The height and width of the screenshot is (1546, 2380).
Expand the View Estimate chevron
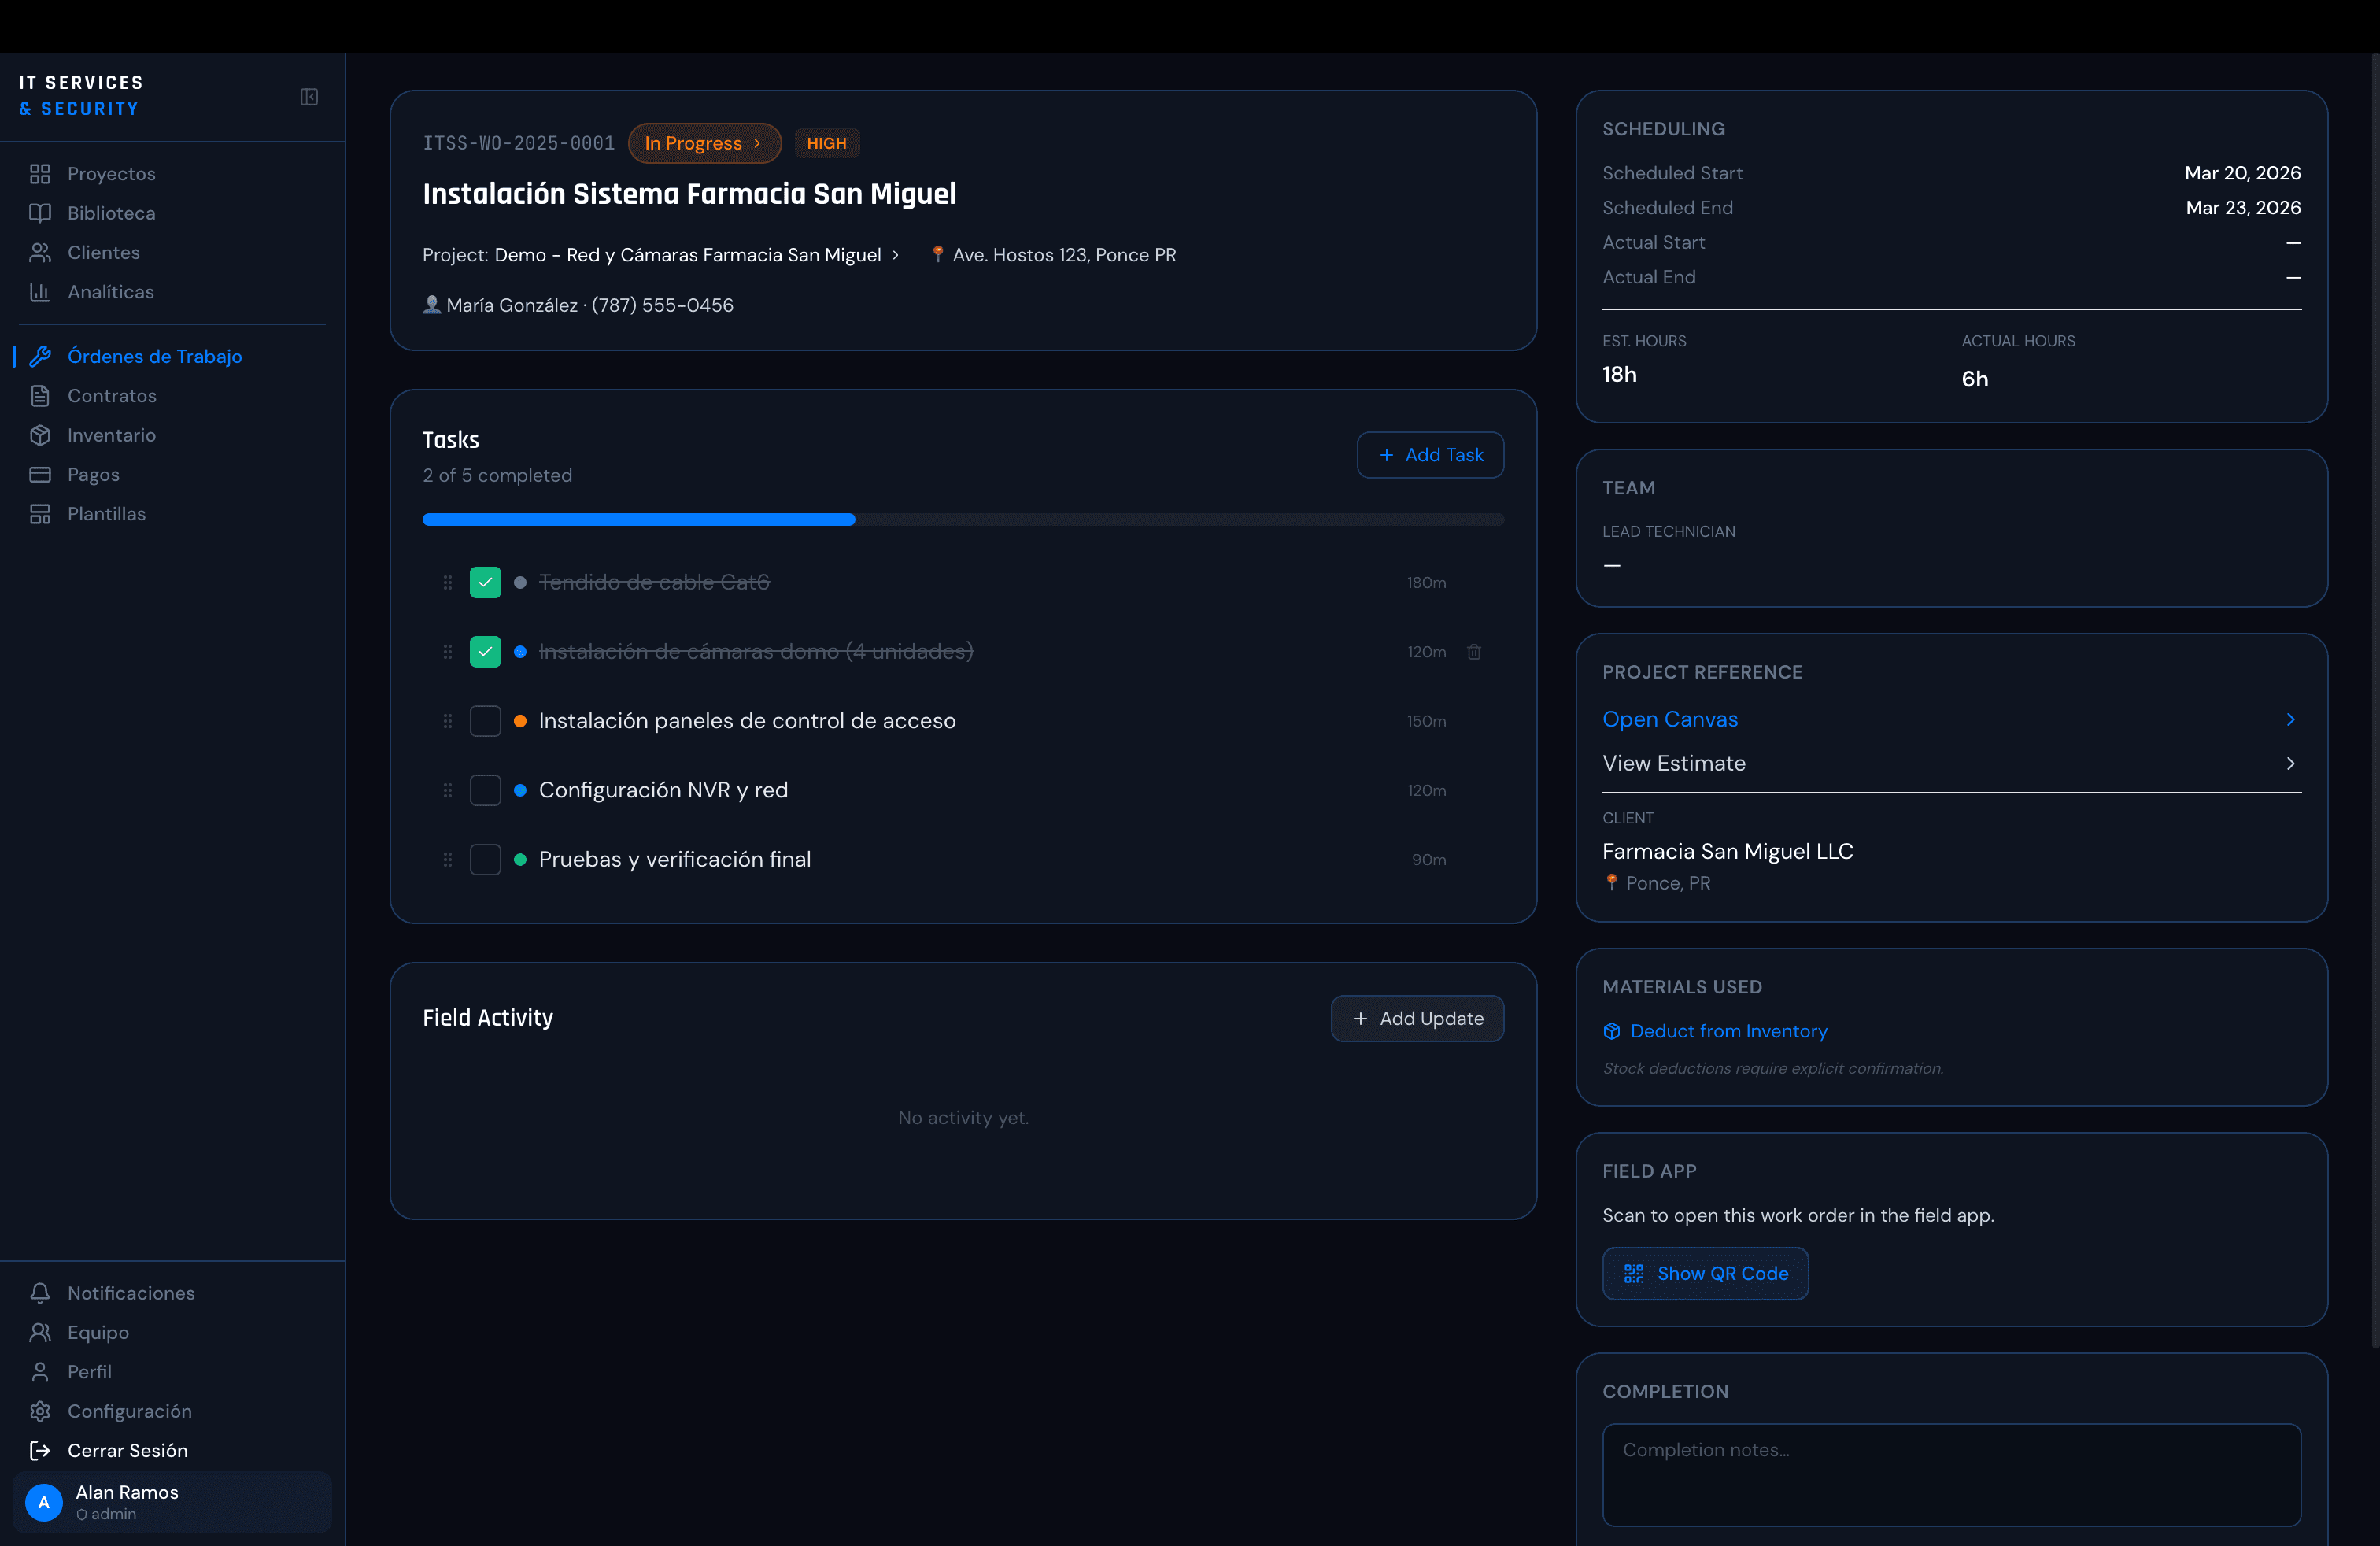point(2291,763)
